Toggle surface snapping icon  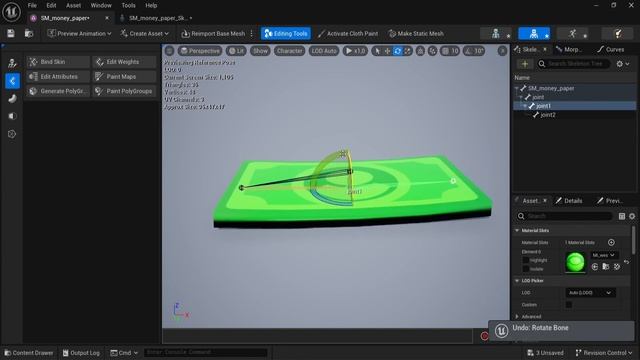coord(433,51)
